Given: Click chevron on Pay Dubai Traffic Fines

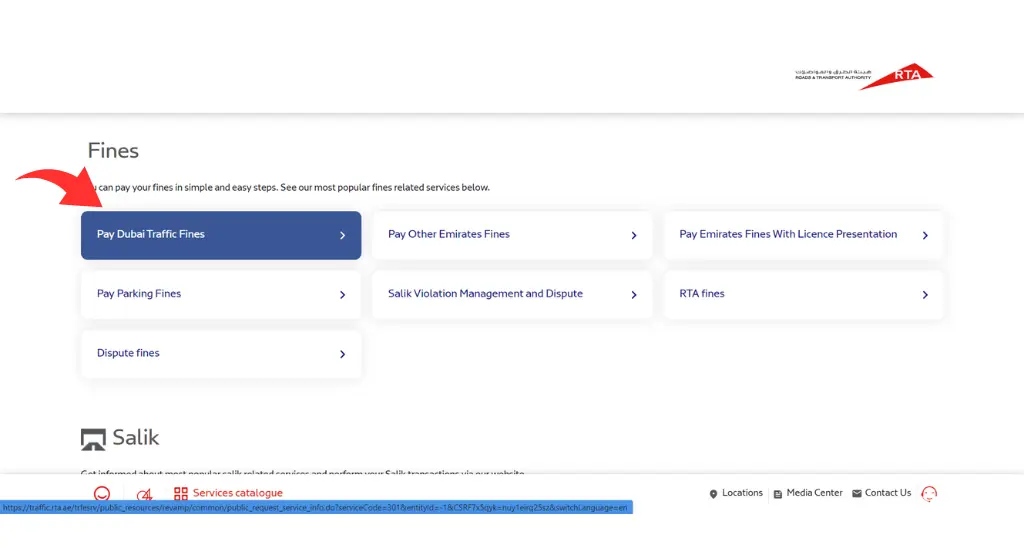Looking at the screenshot, I should (x=342, y=235).
